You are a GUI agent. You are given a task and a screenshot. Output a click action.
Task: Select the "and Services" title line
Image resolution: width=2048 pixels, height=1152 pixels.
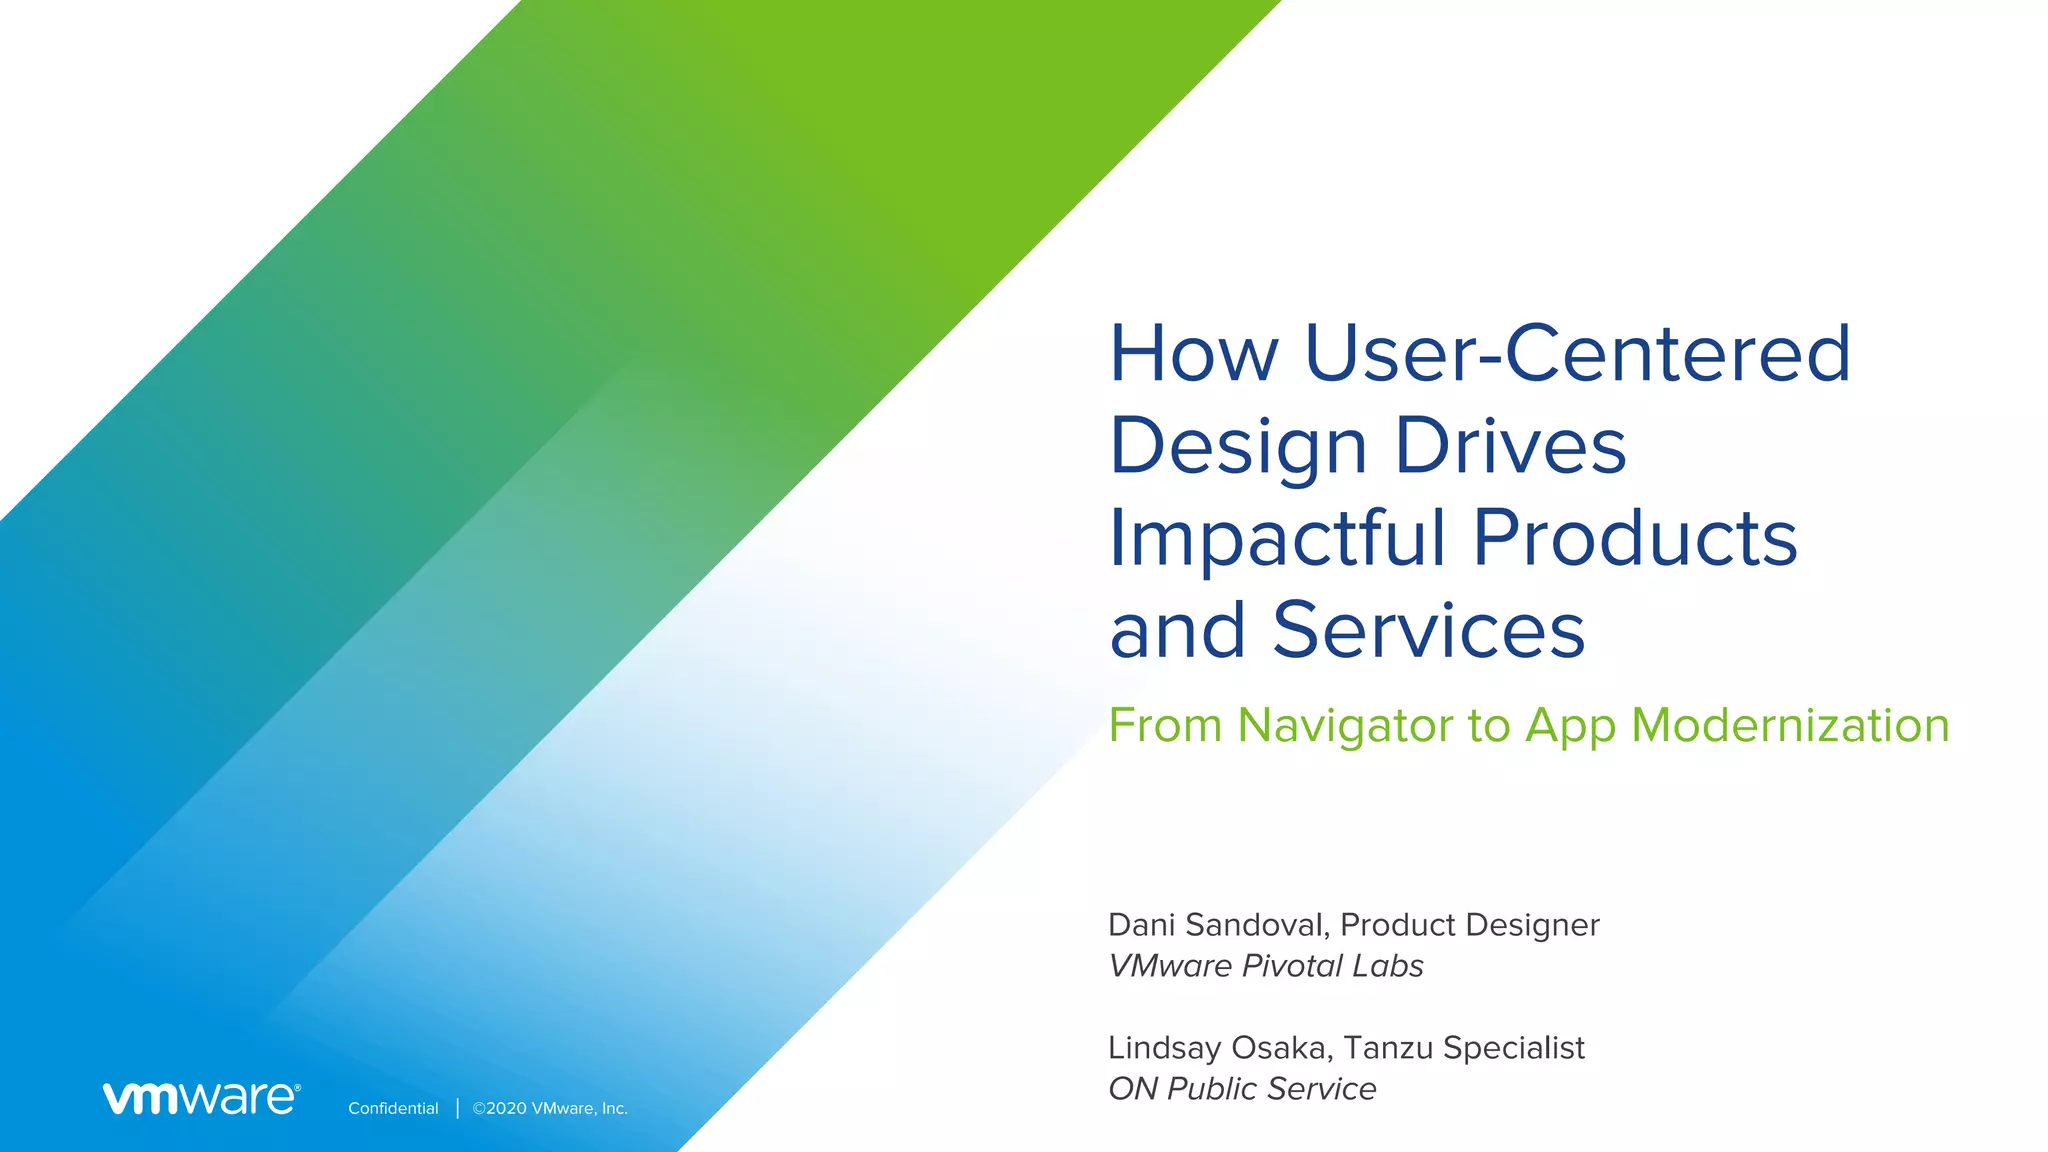pyautogui.click(x=1346, y=630)
